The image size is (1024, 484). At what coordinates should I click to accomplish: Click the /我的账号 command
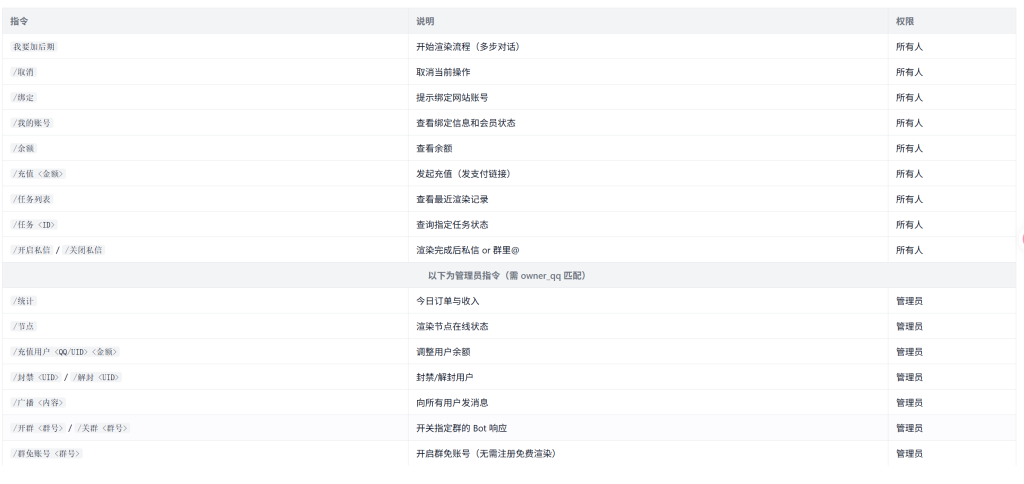click(31, 123)
